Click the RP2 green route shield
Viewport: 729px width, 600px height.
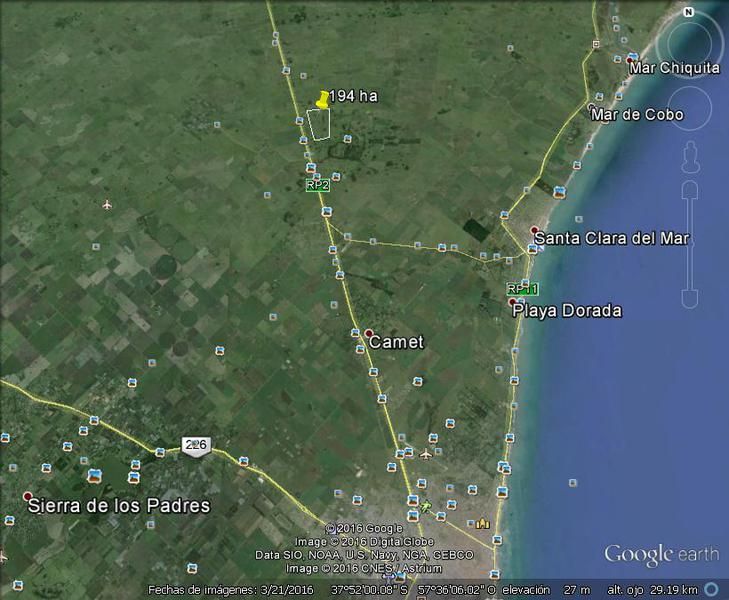coord(317,185)
